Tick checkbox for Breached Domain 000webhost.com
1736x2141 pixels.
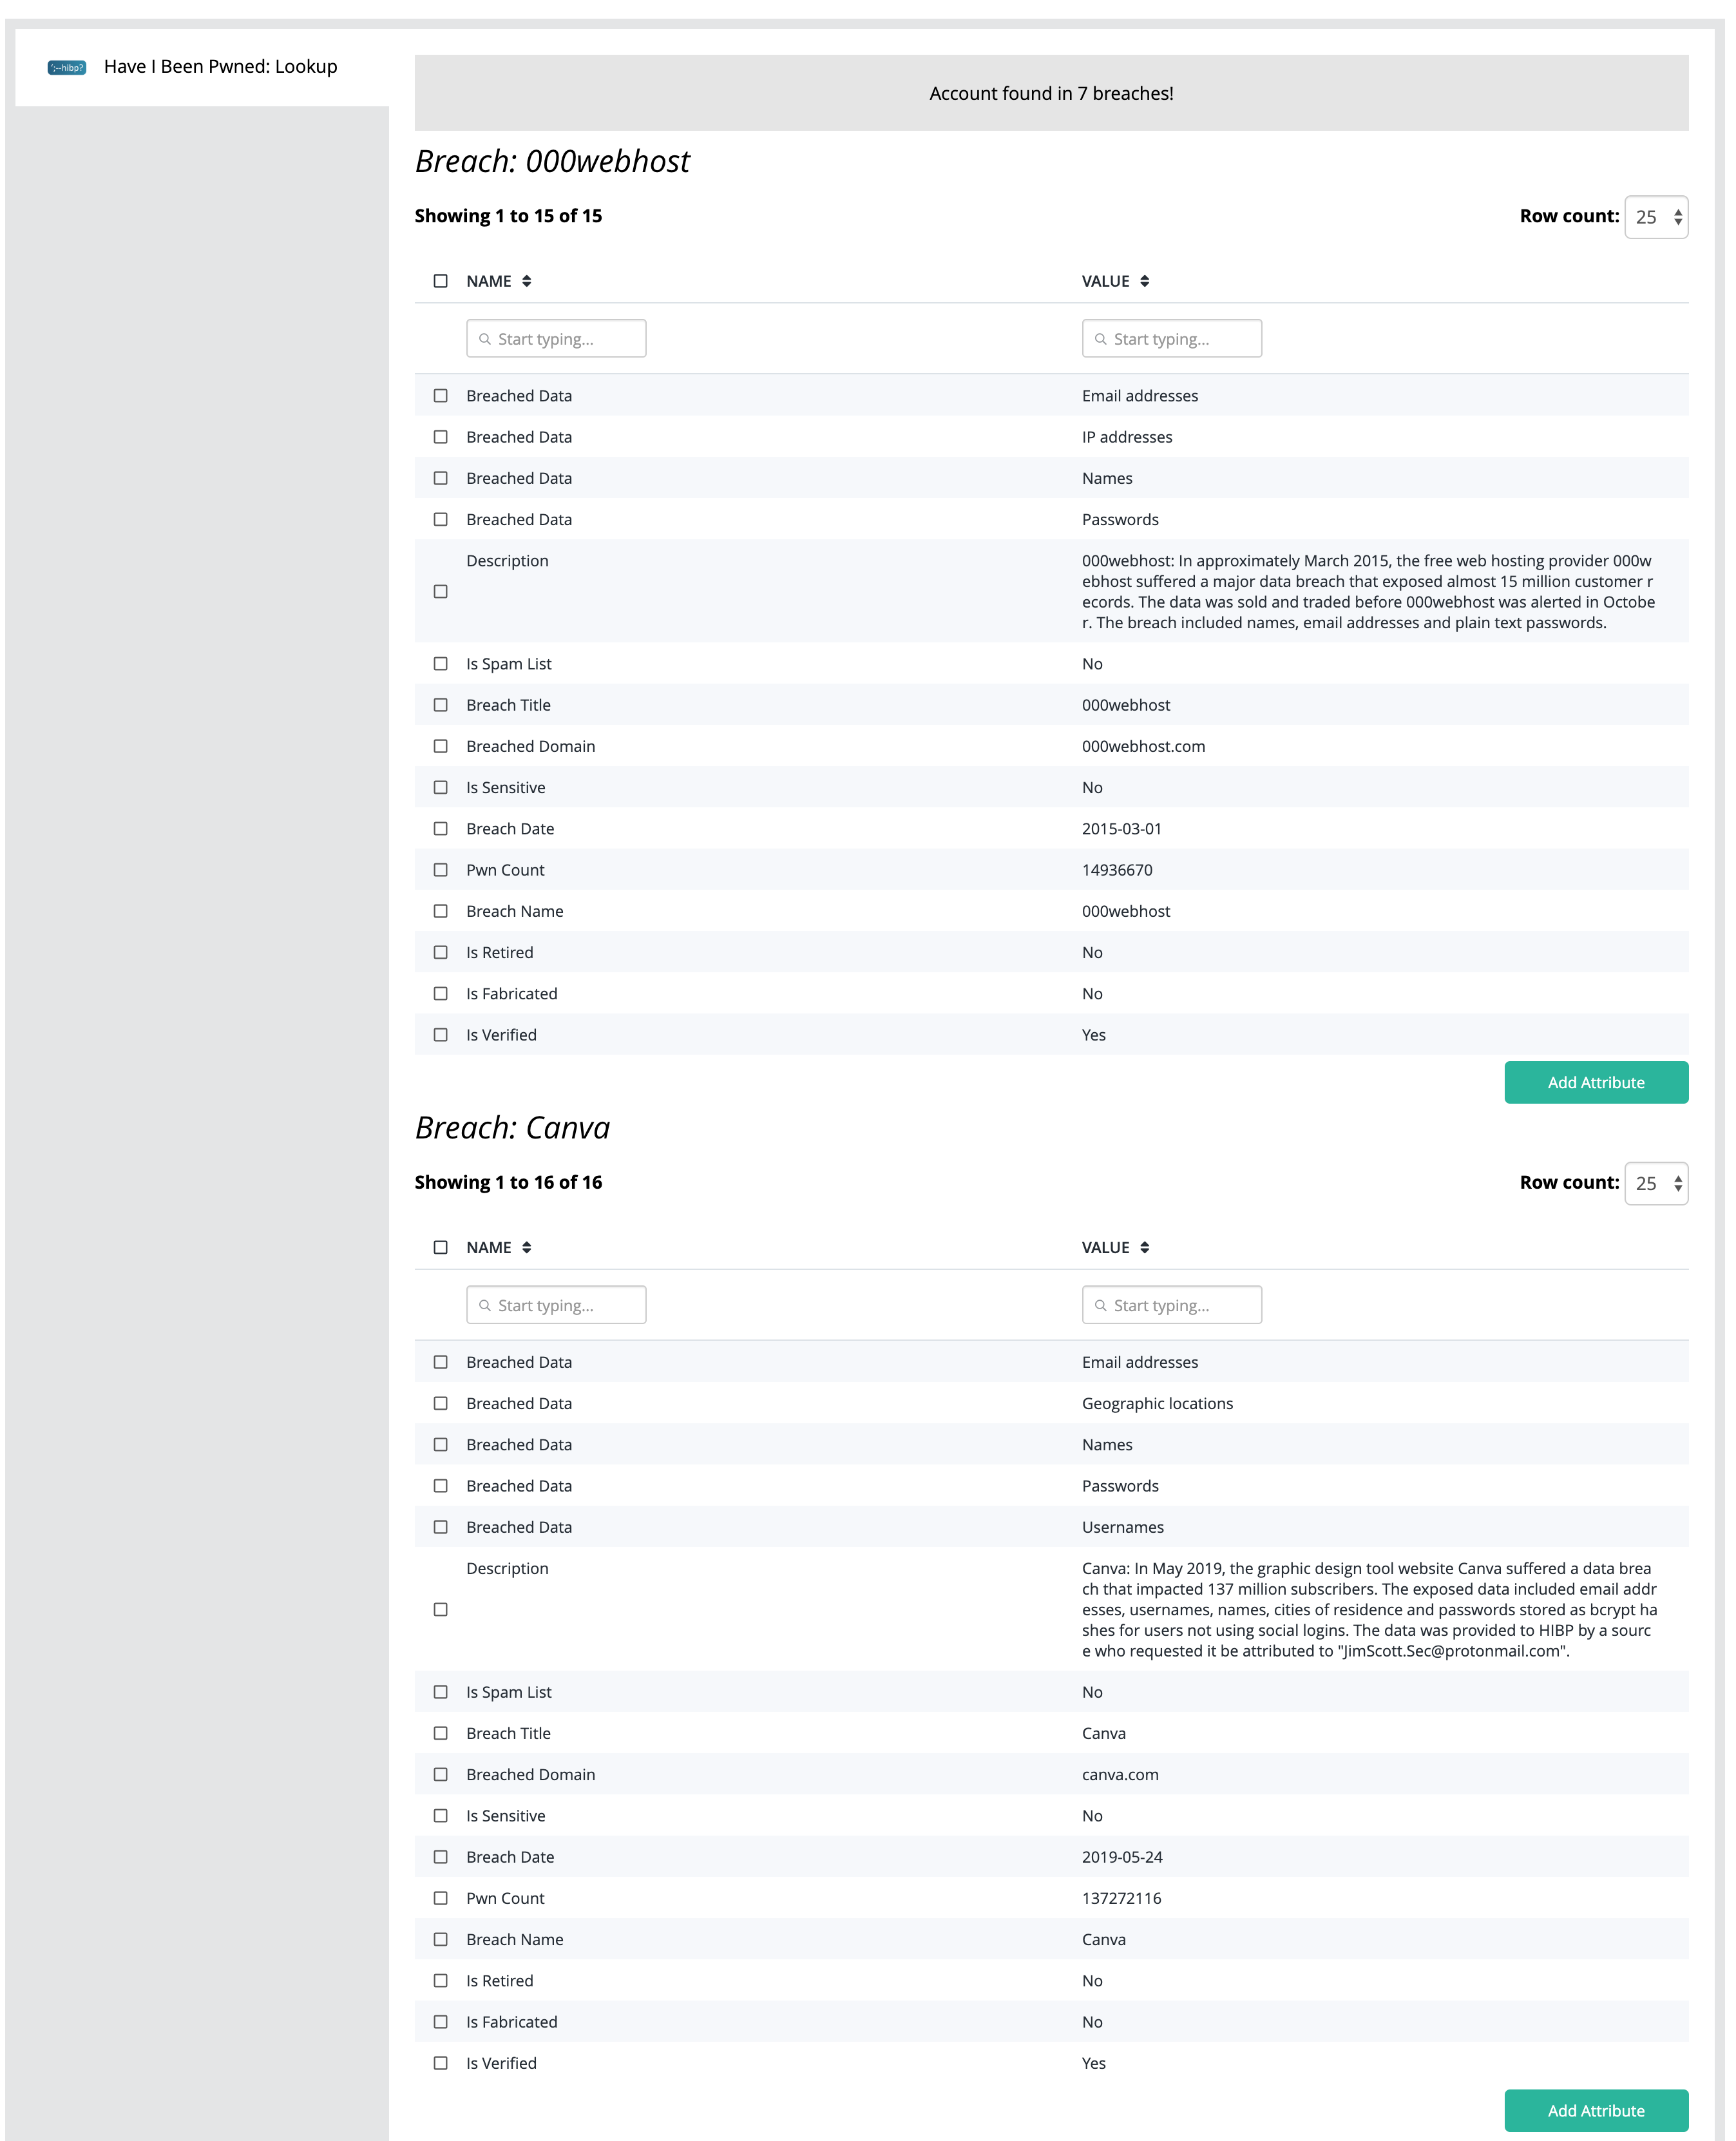pos(440,746)
